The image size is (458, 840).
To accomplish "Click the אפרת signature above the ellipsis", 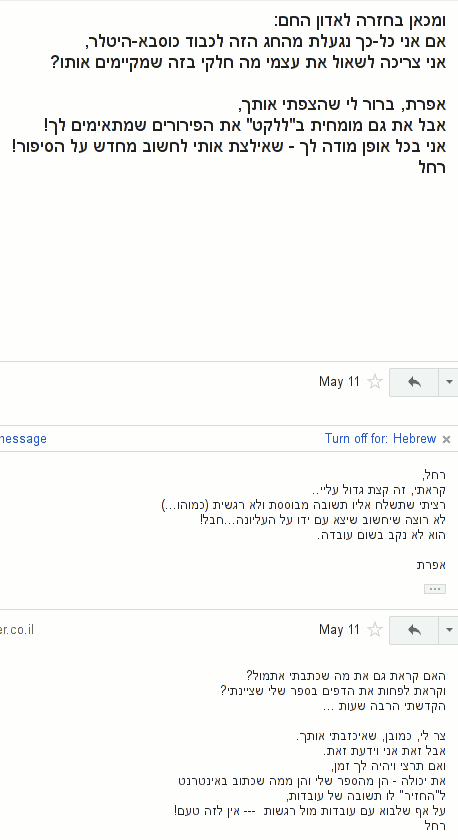I will tap(431, 565).
